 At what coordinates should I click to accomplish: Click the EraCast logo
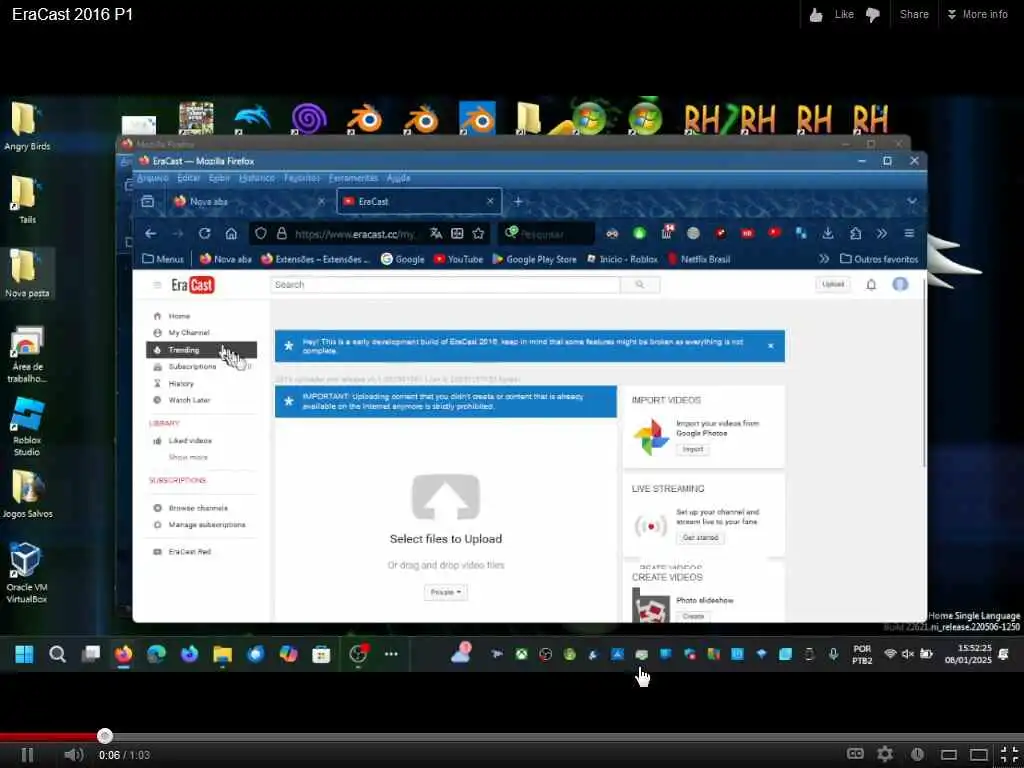pyautogui.click(x=193, y=285)
